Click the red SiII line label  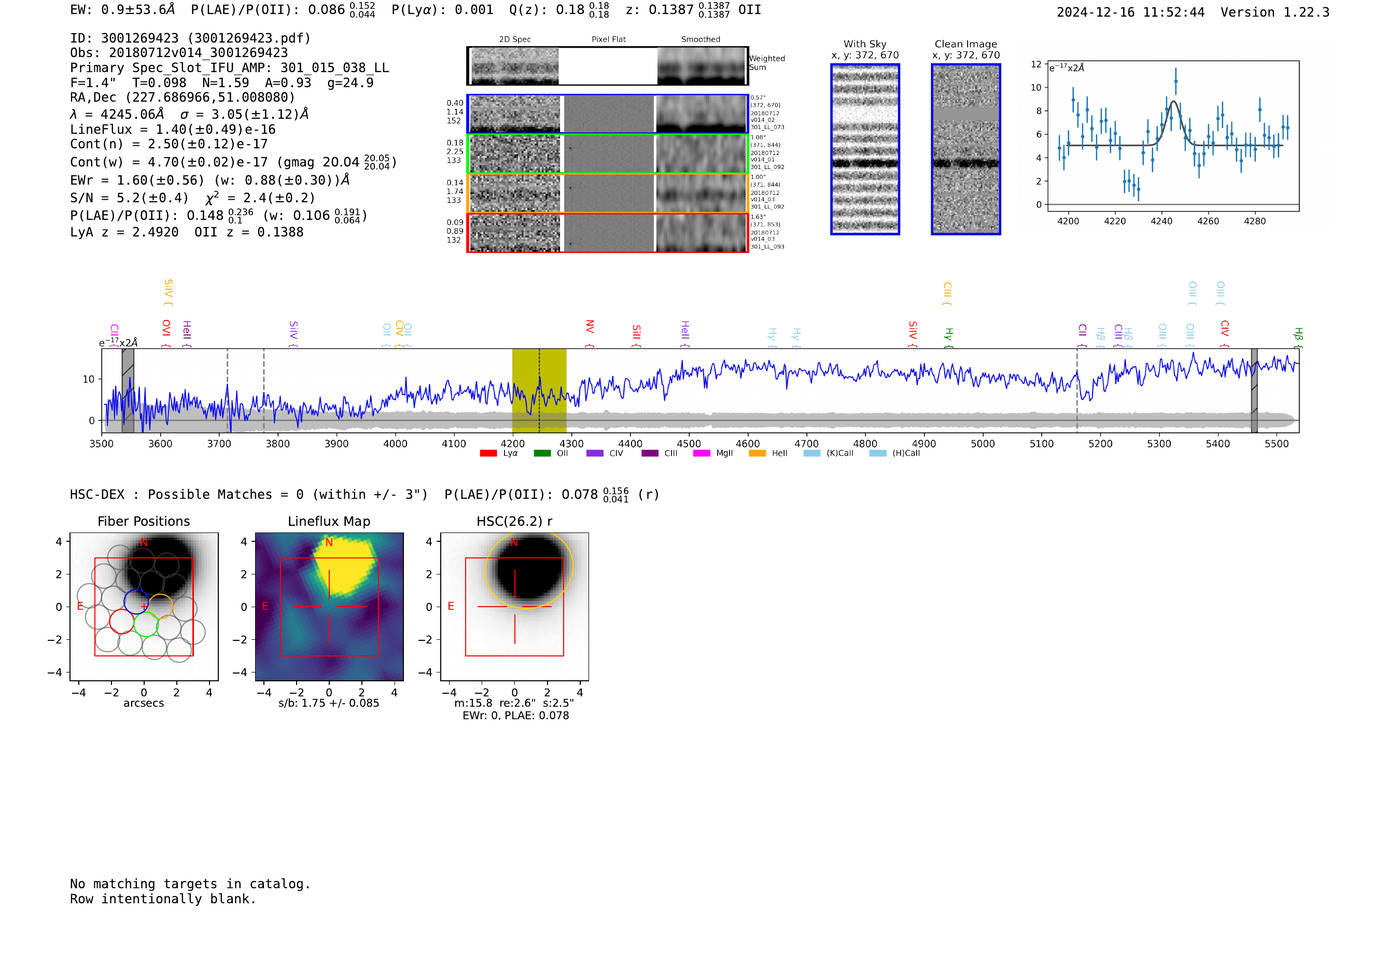pyautogui.click(x=637, y=334)
